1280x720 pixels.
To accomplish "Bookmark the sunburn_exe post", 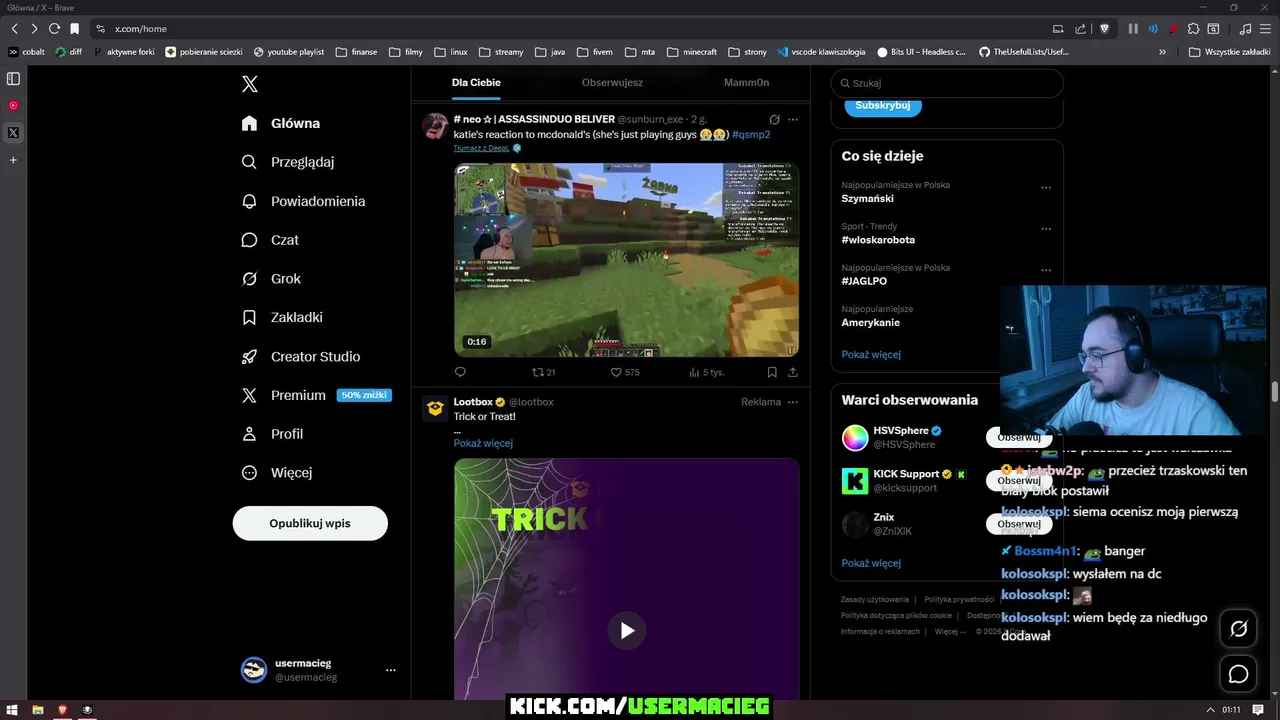I will tap(772, 372).
